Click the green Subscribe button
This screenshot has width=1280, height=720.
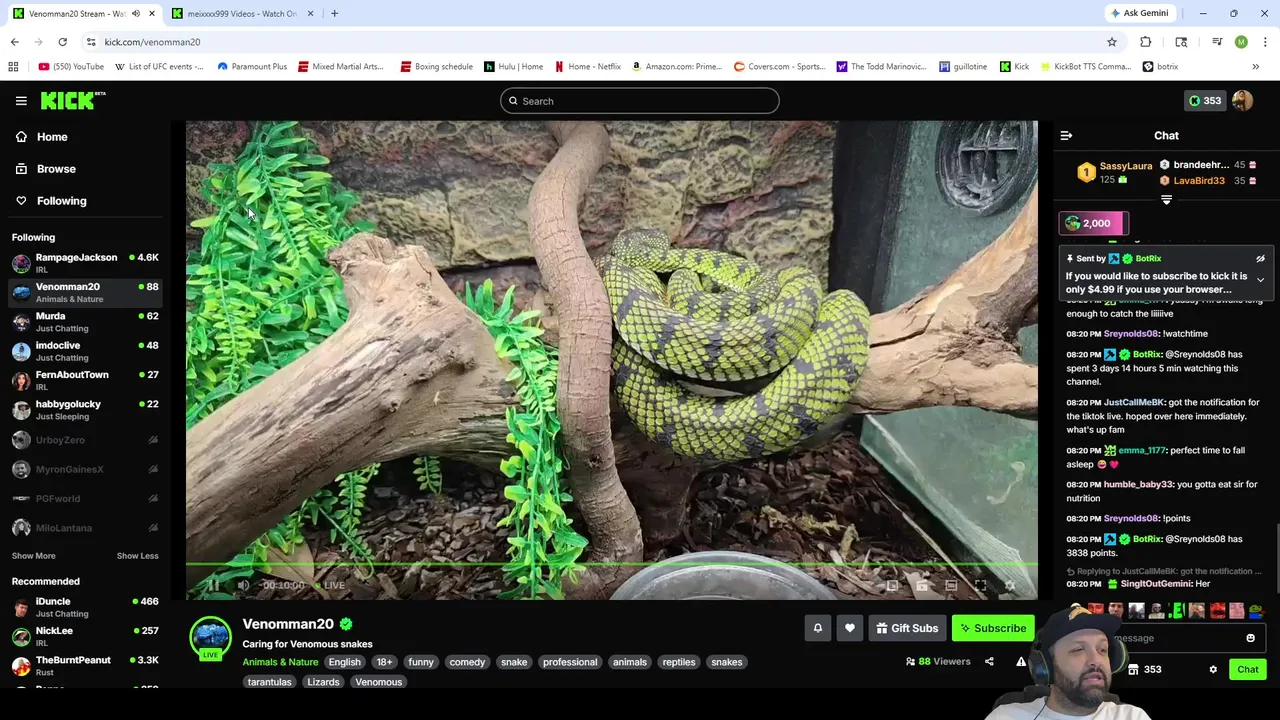point(993,628)
